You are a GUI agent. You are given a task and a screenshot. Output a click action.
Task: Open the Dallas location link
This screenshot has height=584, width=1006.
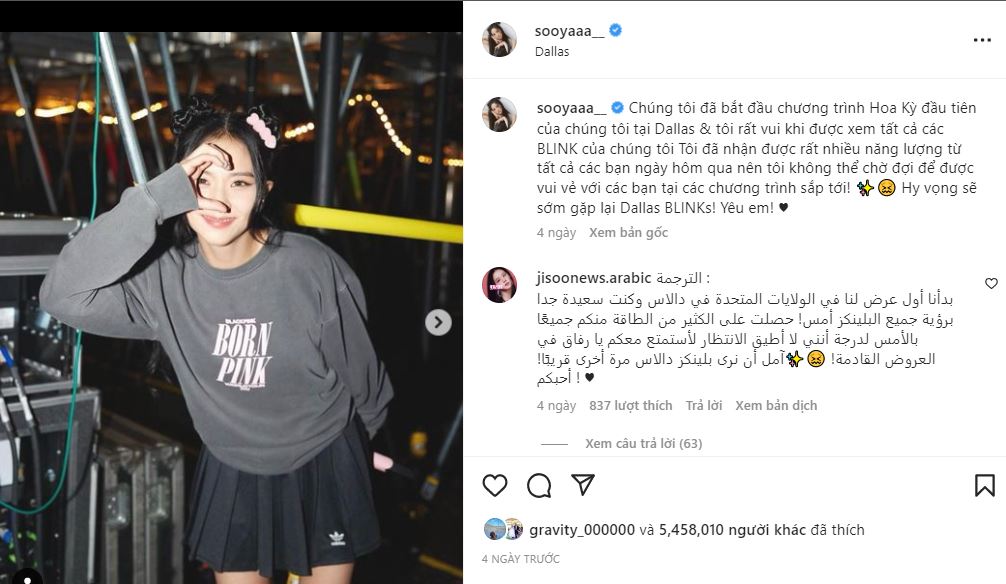tap(552, 51)
